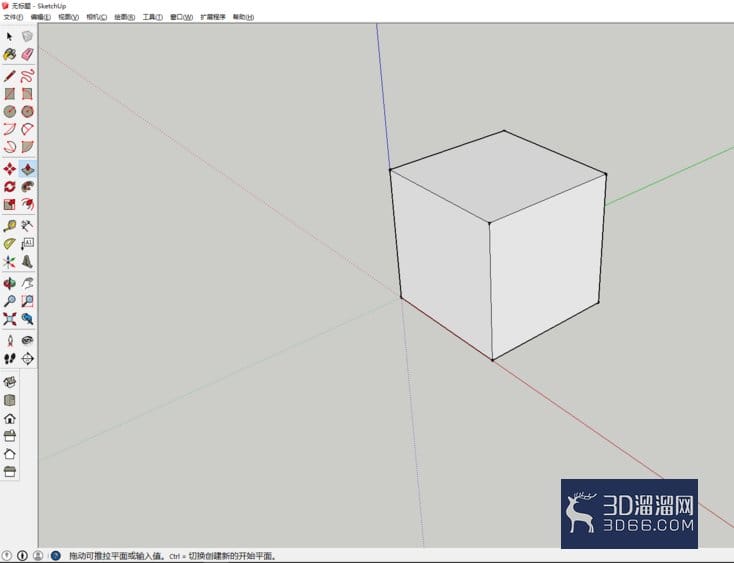The image size is (734, 563).
Task: Select the Scale tool
Action: (9, 205)
